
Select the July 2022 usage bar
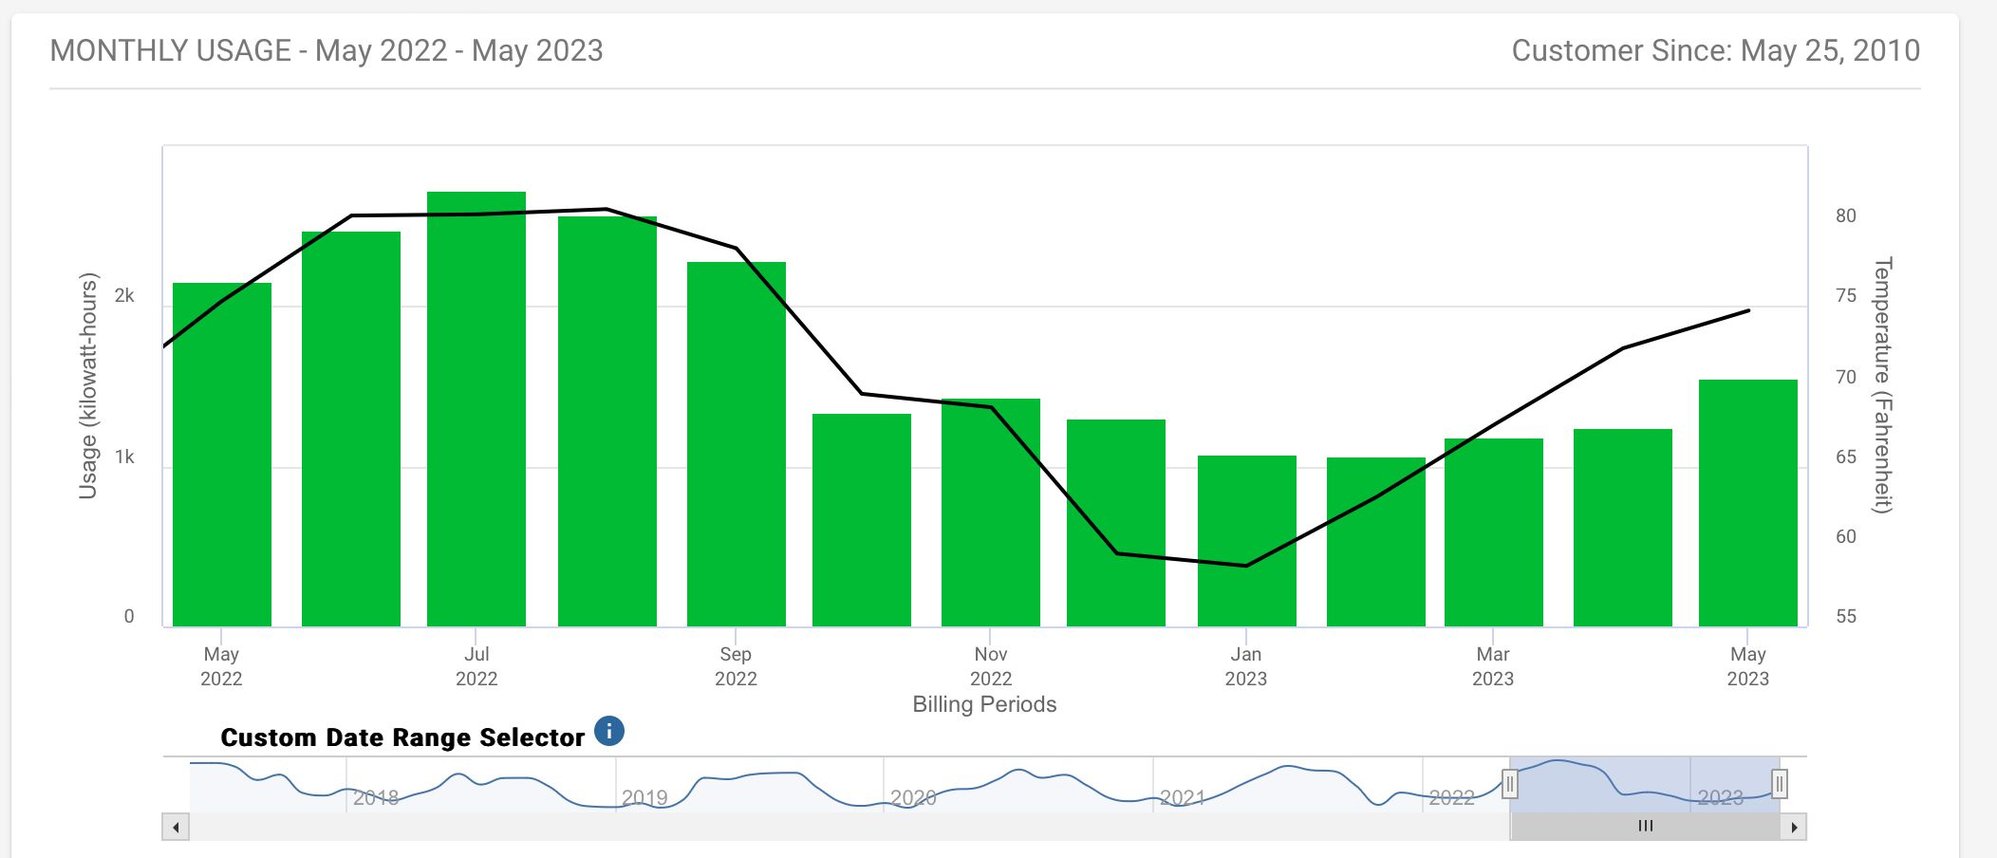coord(476,410)
